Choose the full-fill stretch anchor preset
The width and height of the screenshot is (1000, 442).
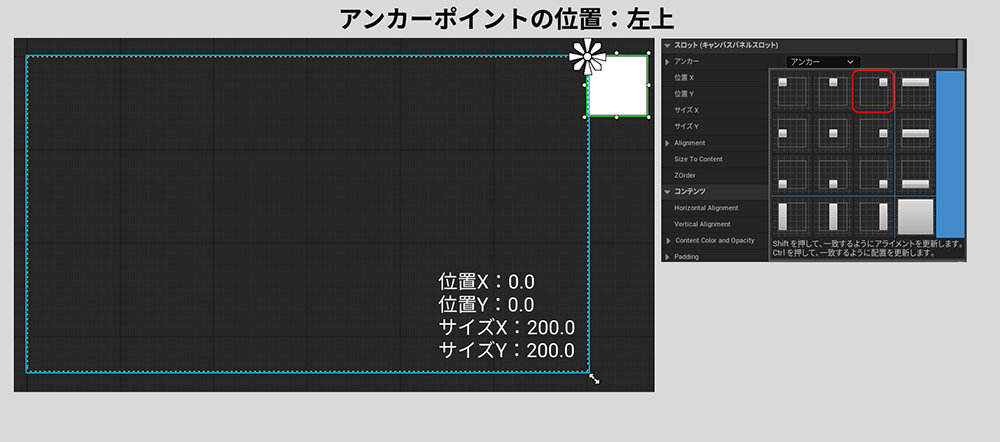pos(916,216)
